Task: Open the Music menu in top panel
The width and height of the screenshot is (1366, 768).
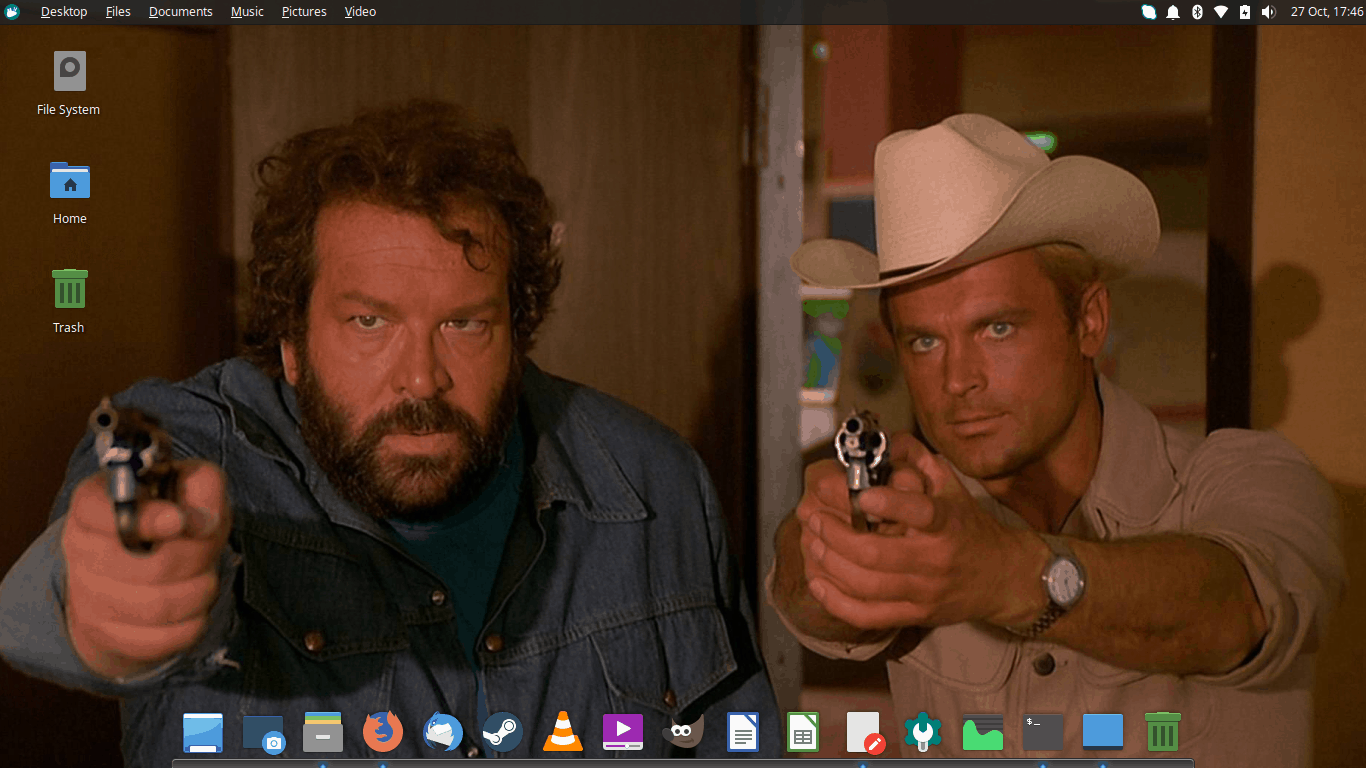Action: click(x=247, y=12)
